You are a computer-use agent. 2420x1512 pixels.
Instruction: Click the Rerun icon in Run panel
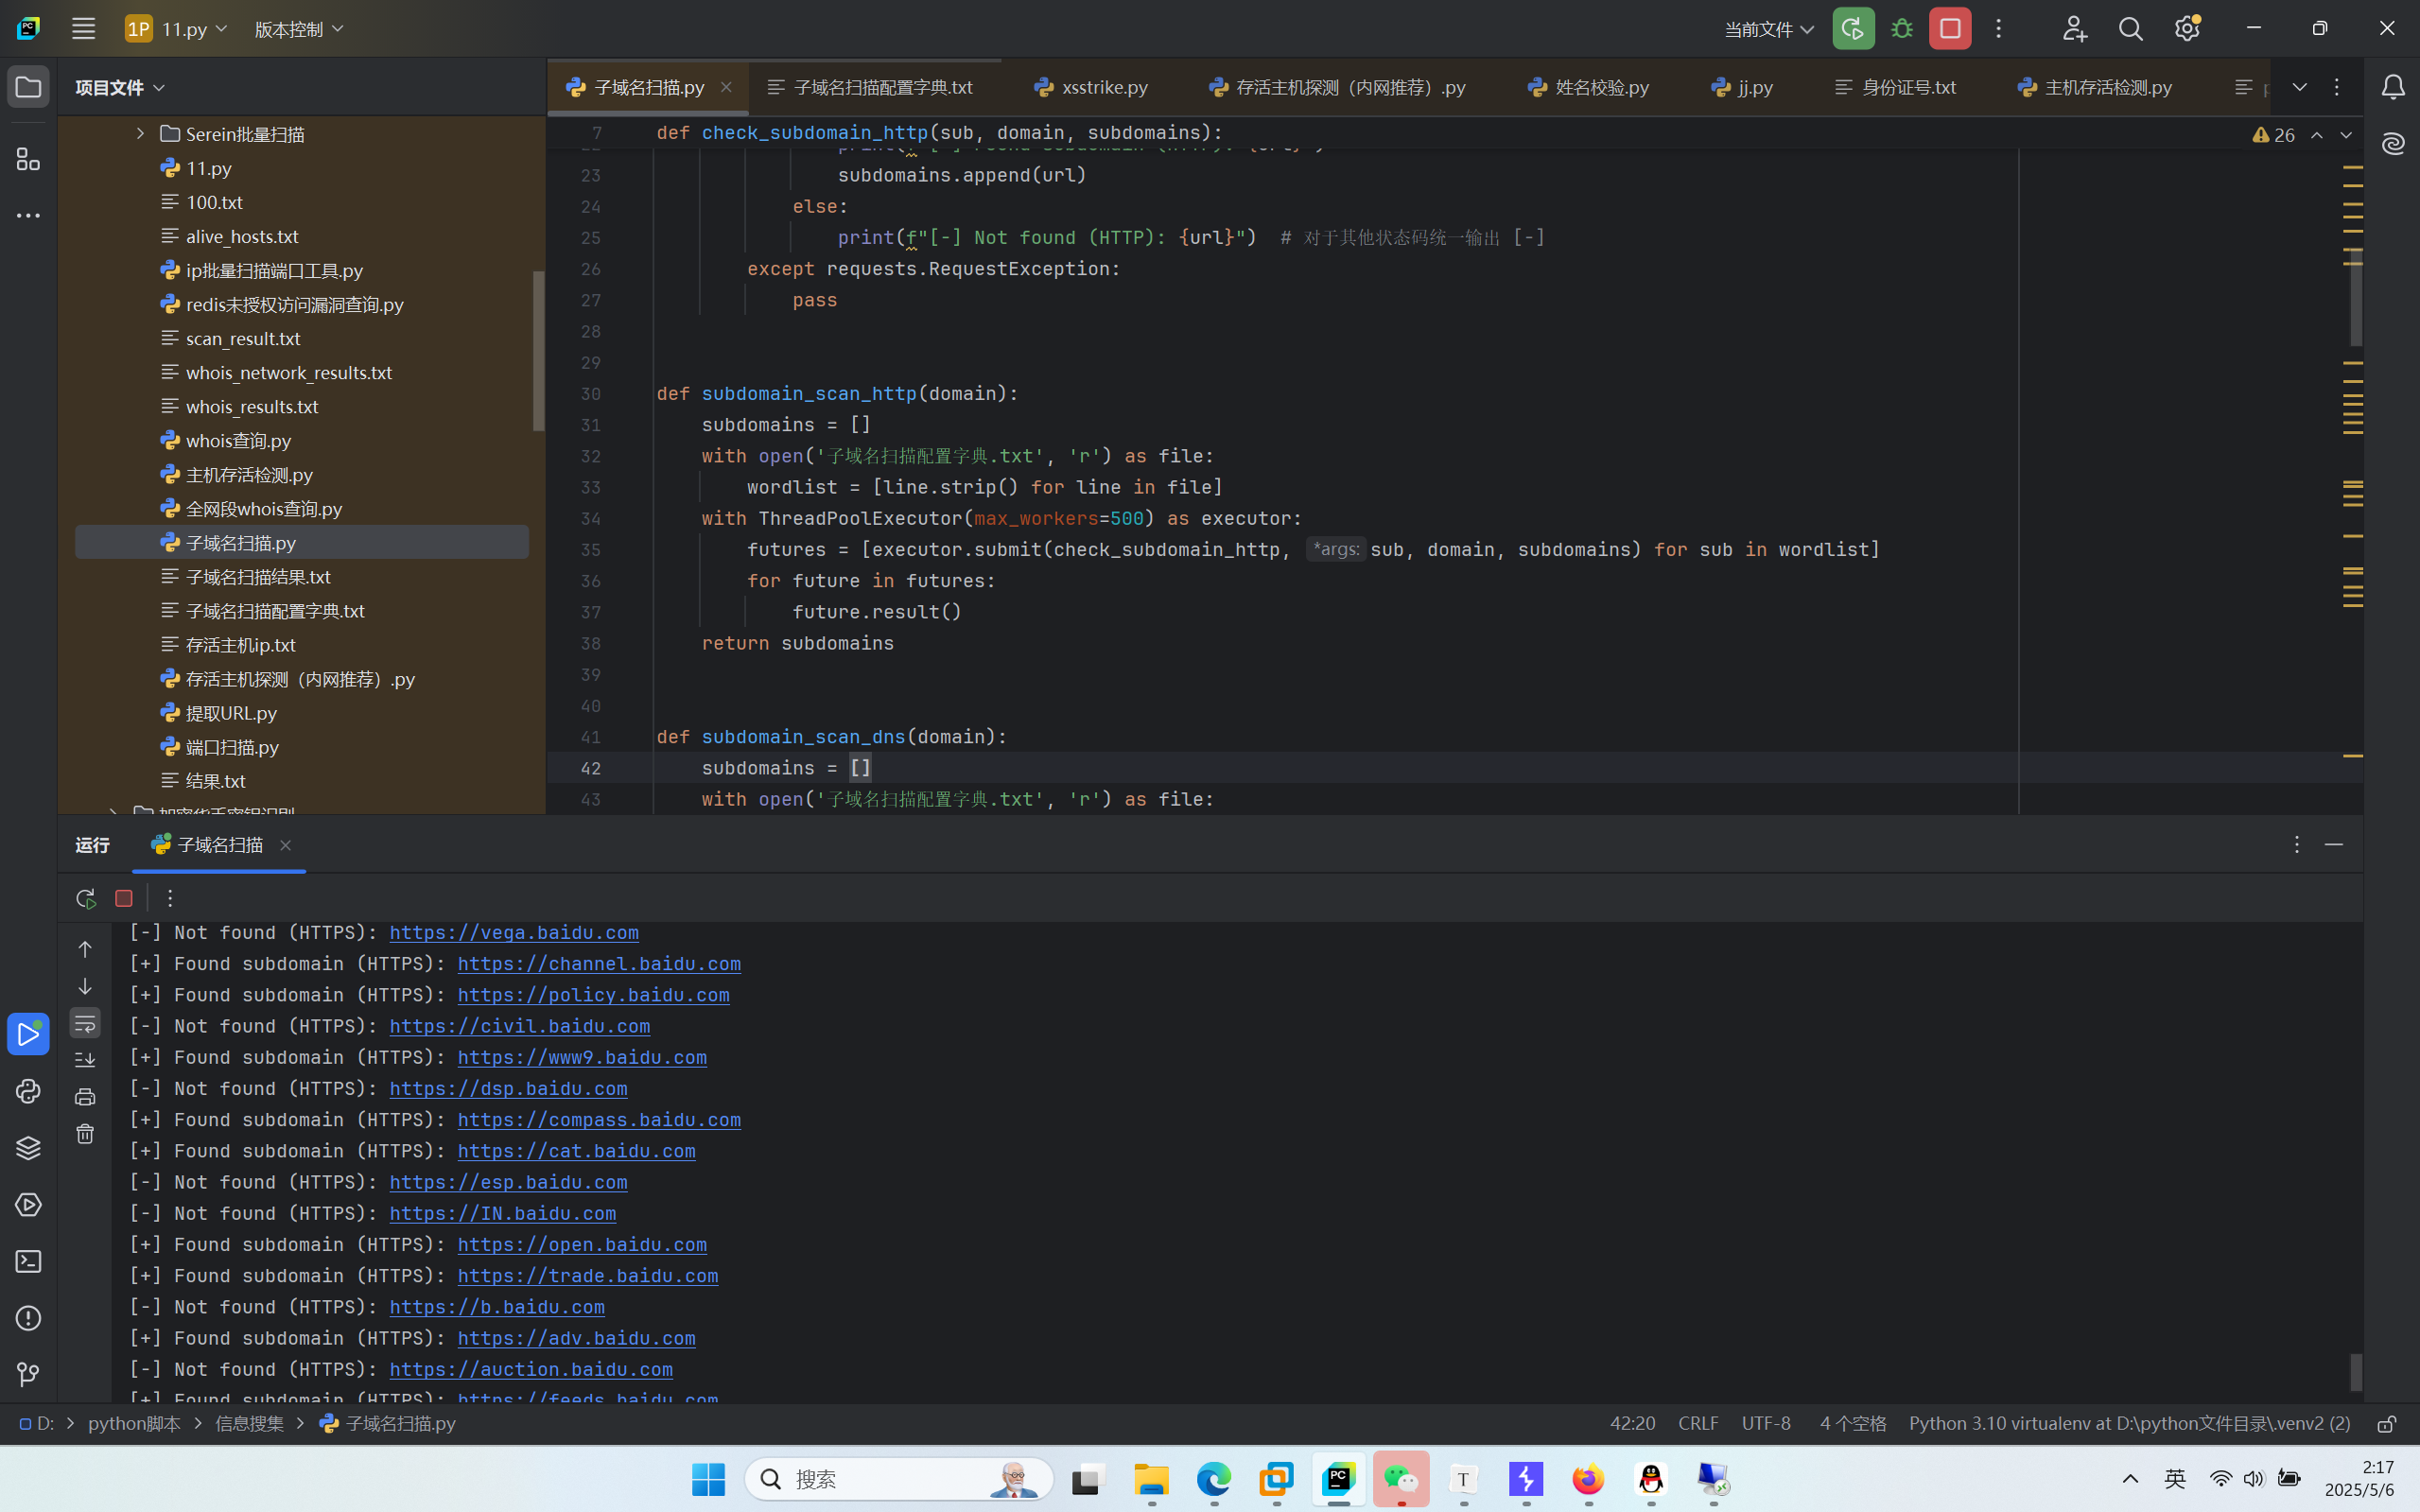click(85, 898)
